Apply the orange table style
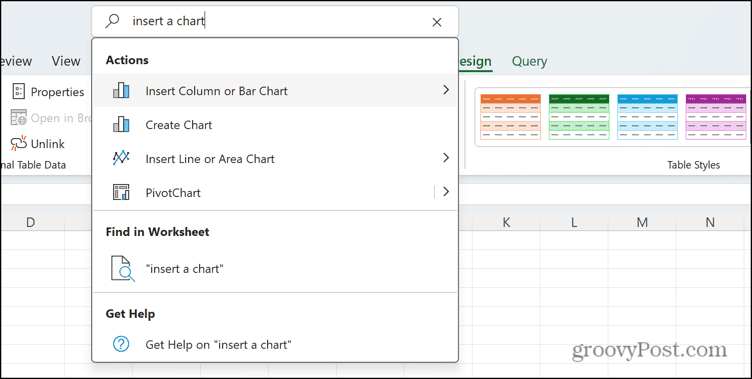This screenshot has width=752, height=379. coord(511,117)
